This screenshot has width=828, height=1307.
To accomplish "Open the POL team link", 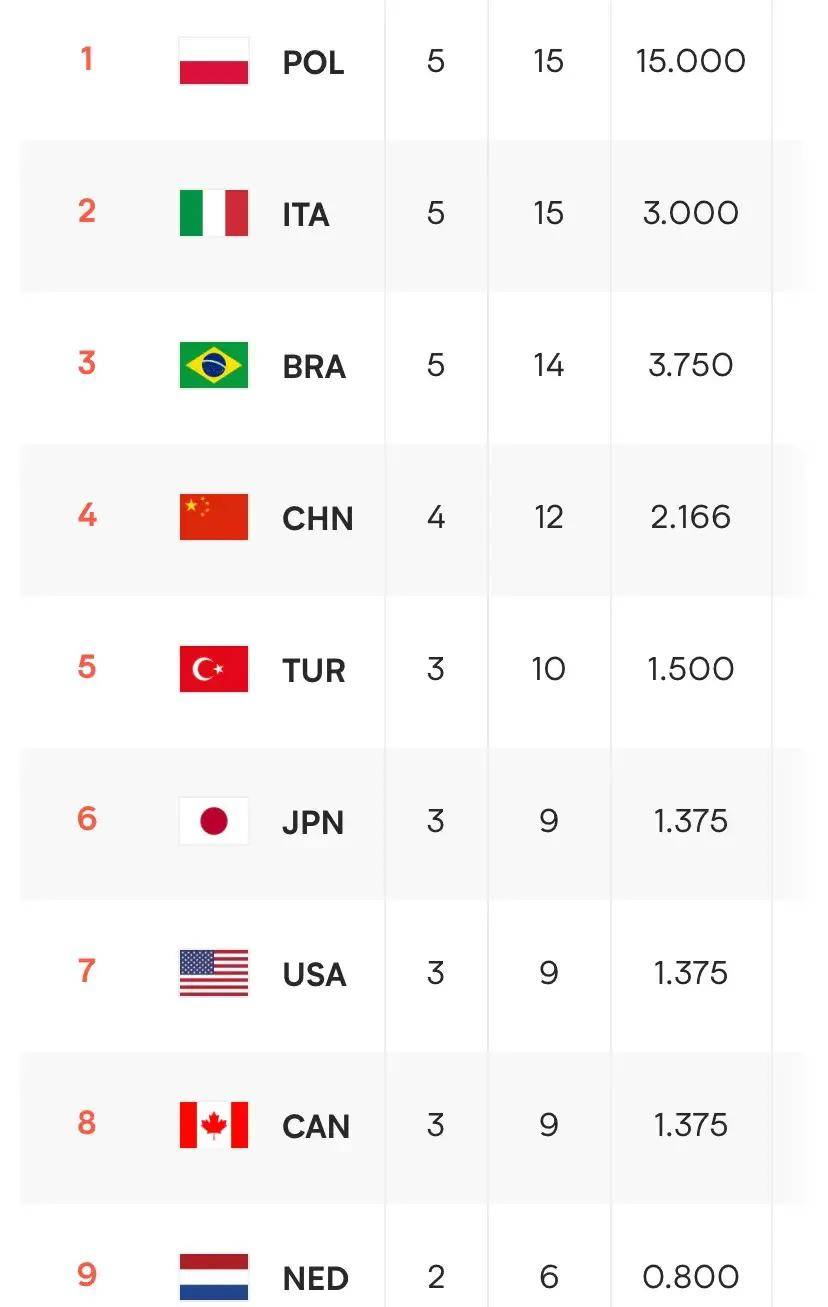I will (313, 63).
